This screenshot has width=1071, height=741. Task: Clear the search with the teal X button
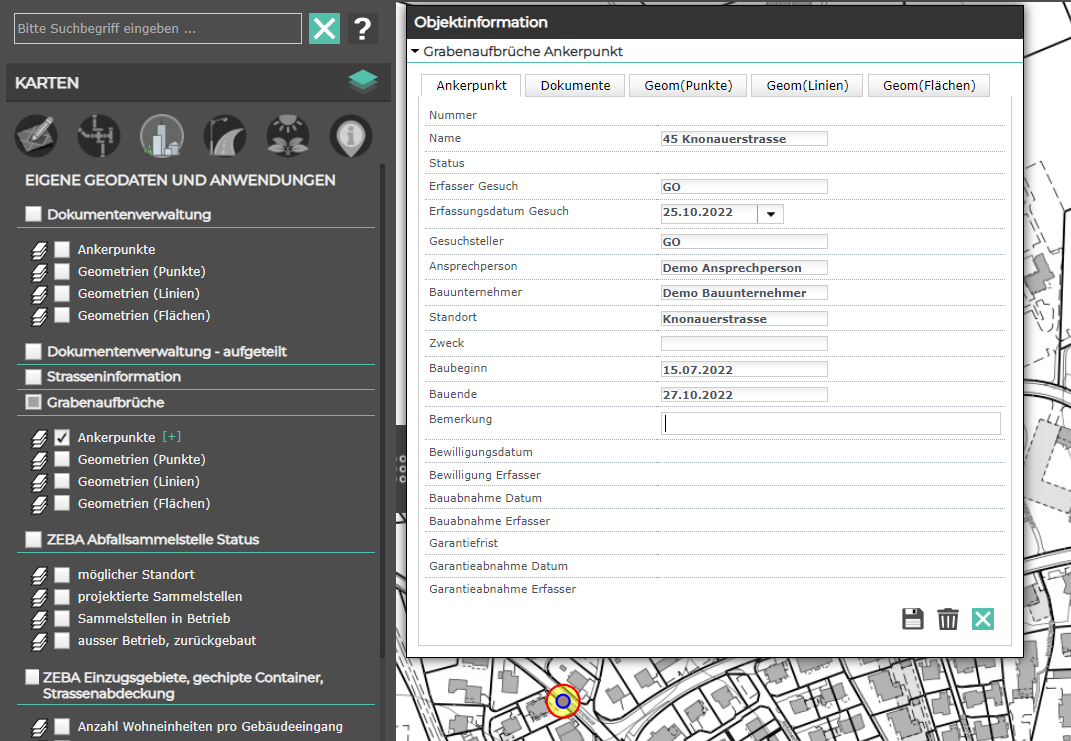(x=324, y=28)
